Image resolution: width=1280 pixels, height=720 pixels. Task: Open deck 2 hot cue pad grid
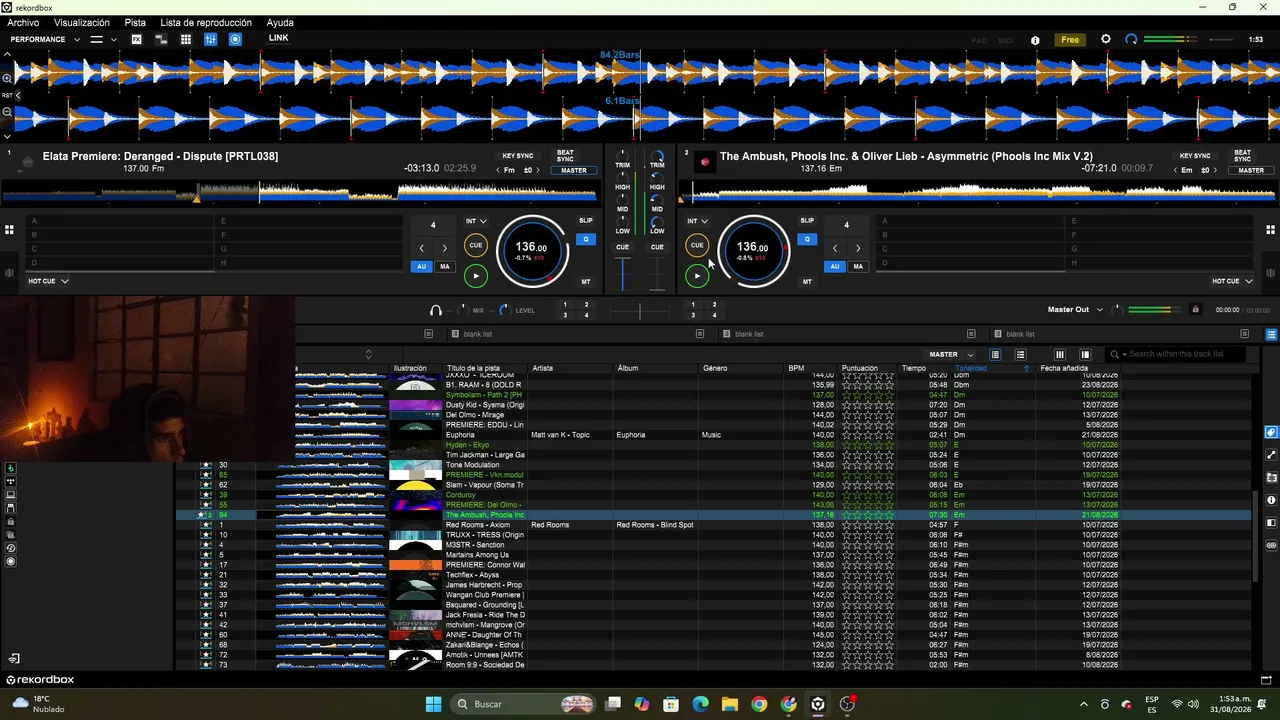[x=1270, y=230]
